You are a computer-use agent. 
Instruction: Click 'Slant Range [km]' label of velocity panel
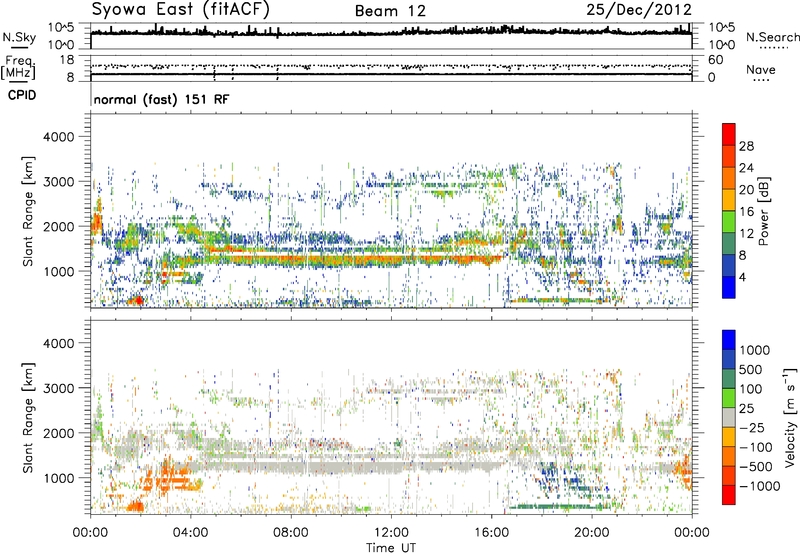[28, 417]
